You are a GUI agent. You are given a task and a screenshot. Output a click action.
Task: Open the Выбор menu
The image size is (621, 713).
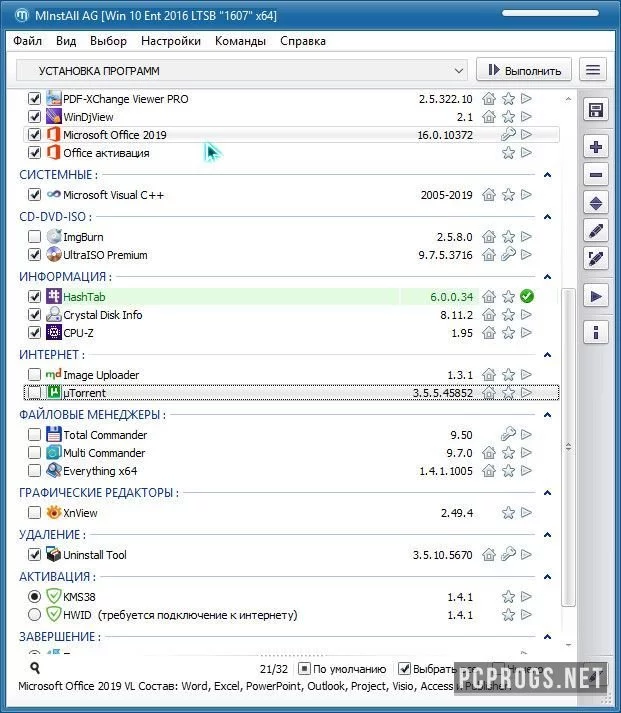point(108,41)
